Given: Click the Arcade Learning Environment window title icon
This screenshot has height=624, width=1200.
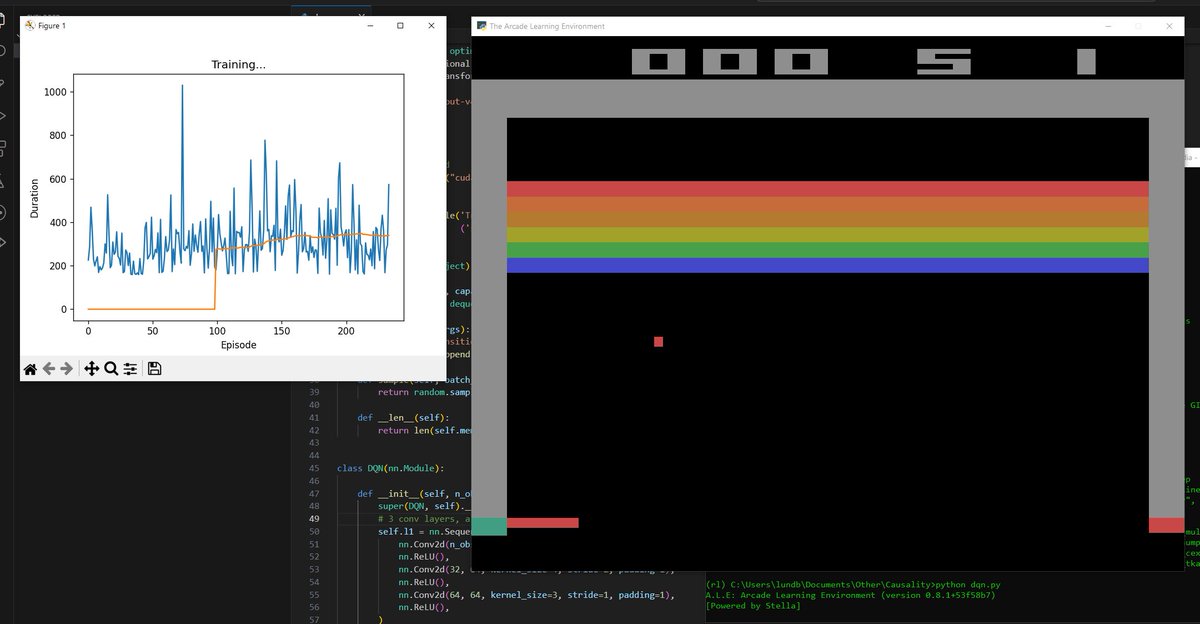Looking at the screenshot, I should pos(481,26).
